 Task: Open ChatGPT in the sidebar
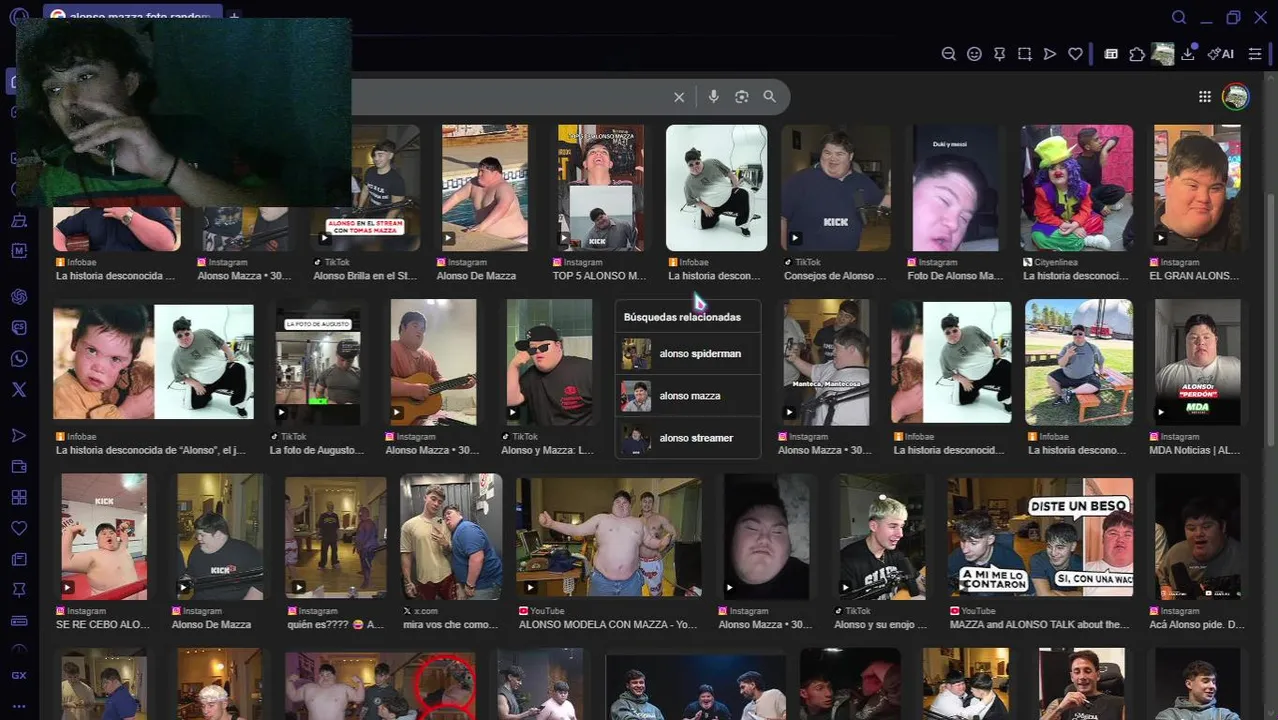18,297
